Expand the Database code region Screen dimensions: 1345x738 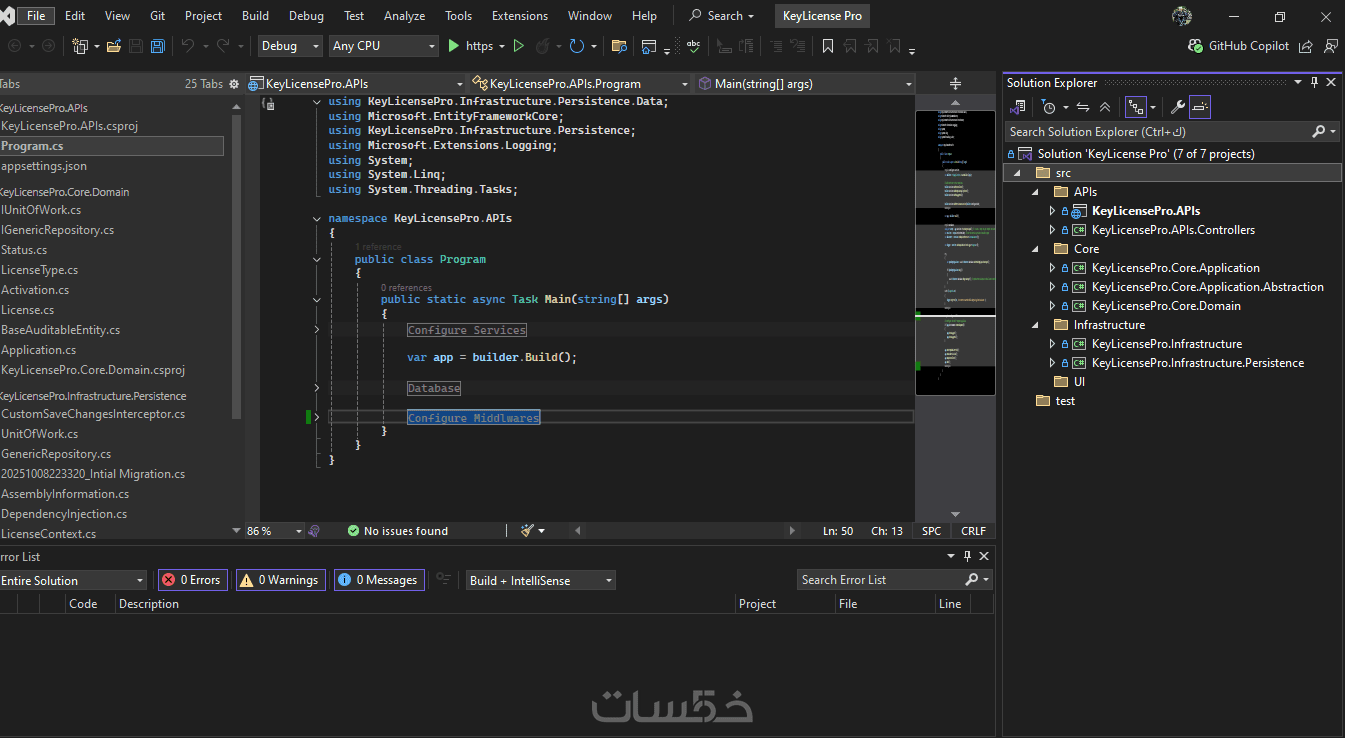317,388
